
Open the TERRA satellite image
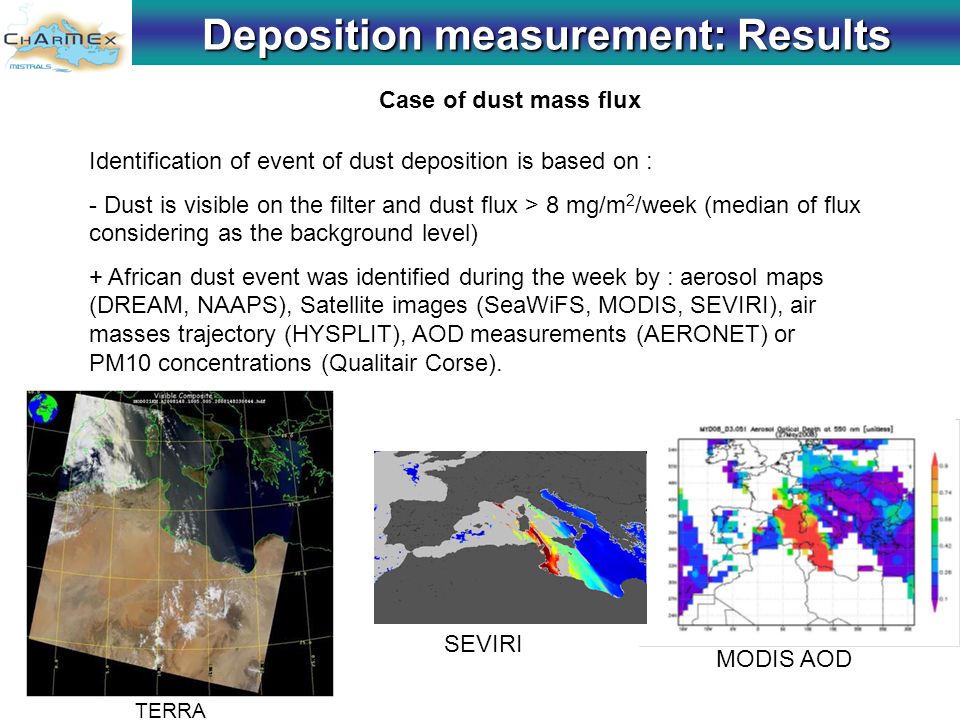(x=180, y=543)
